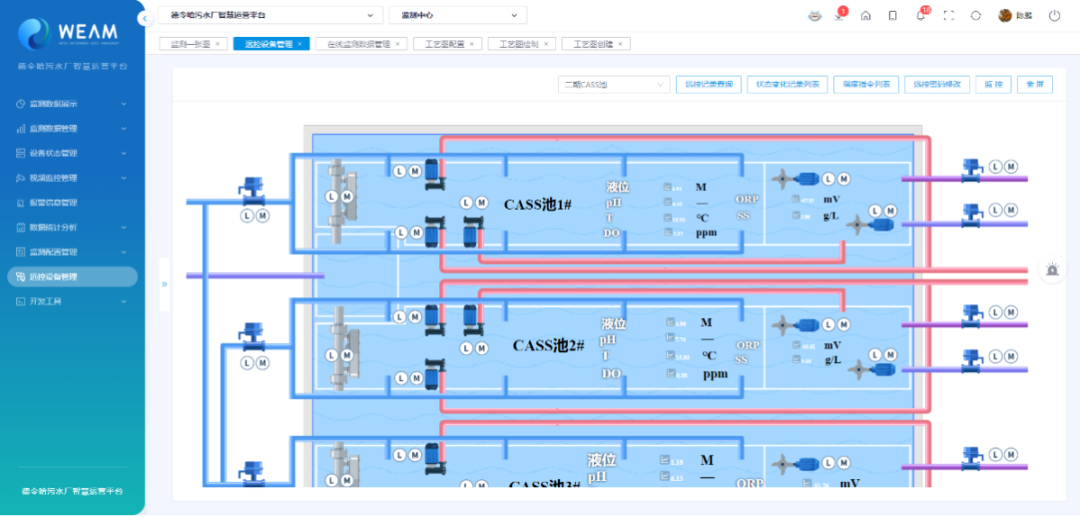Viewport: 1080px width, 517px height.
Task: Expand the side panel with the » handle
Action: pos(164,284)
